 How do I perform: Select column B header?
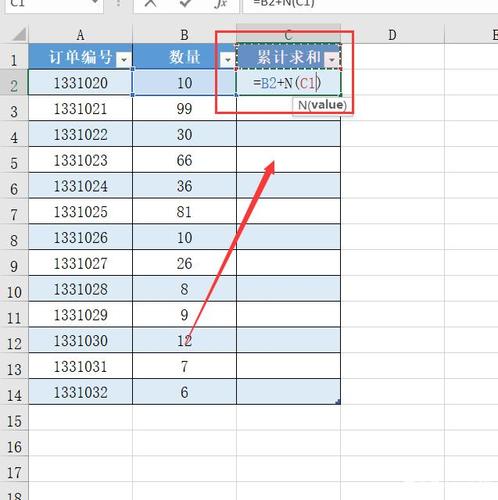[184, 35]
